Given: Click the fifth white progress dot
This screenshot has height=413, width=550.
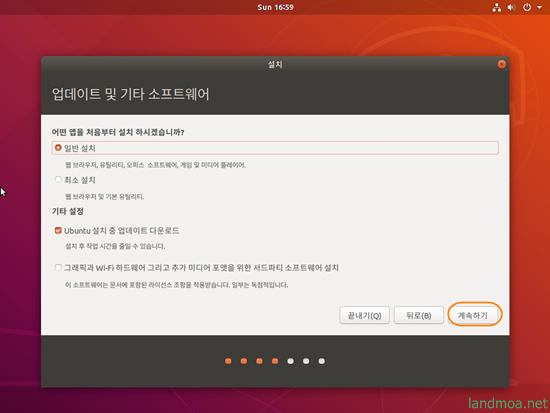Looking at the screenshot, I should coord(290,361).
